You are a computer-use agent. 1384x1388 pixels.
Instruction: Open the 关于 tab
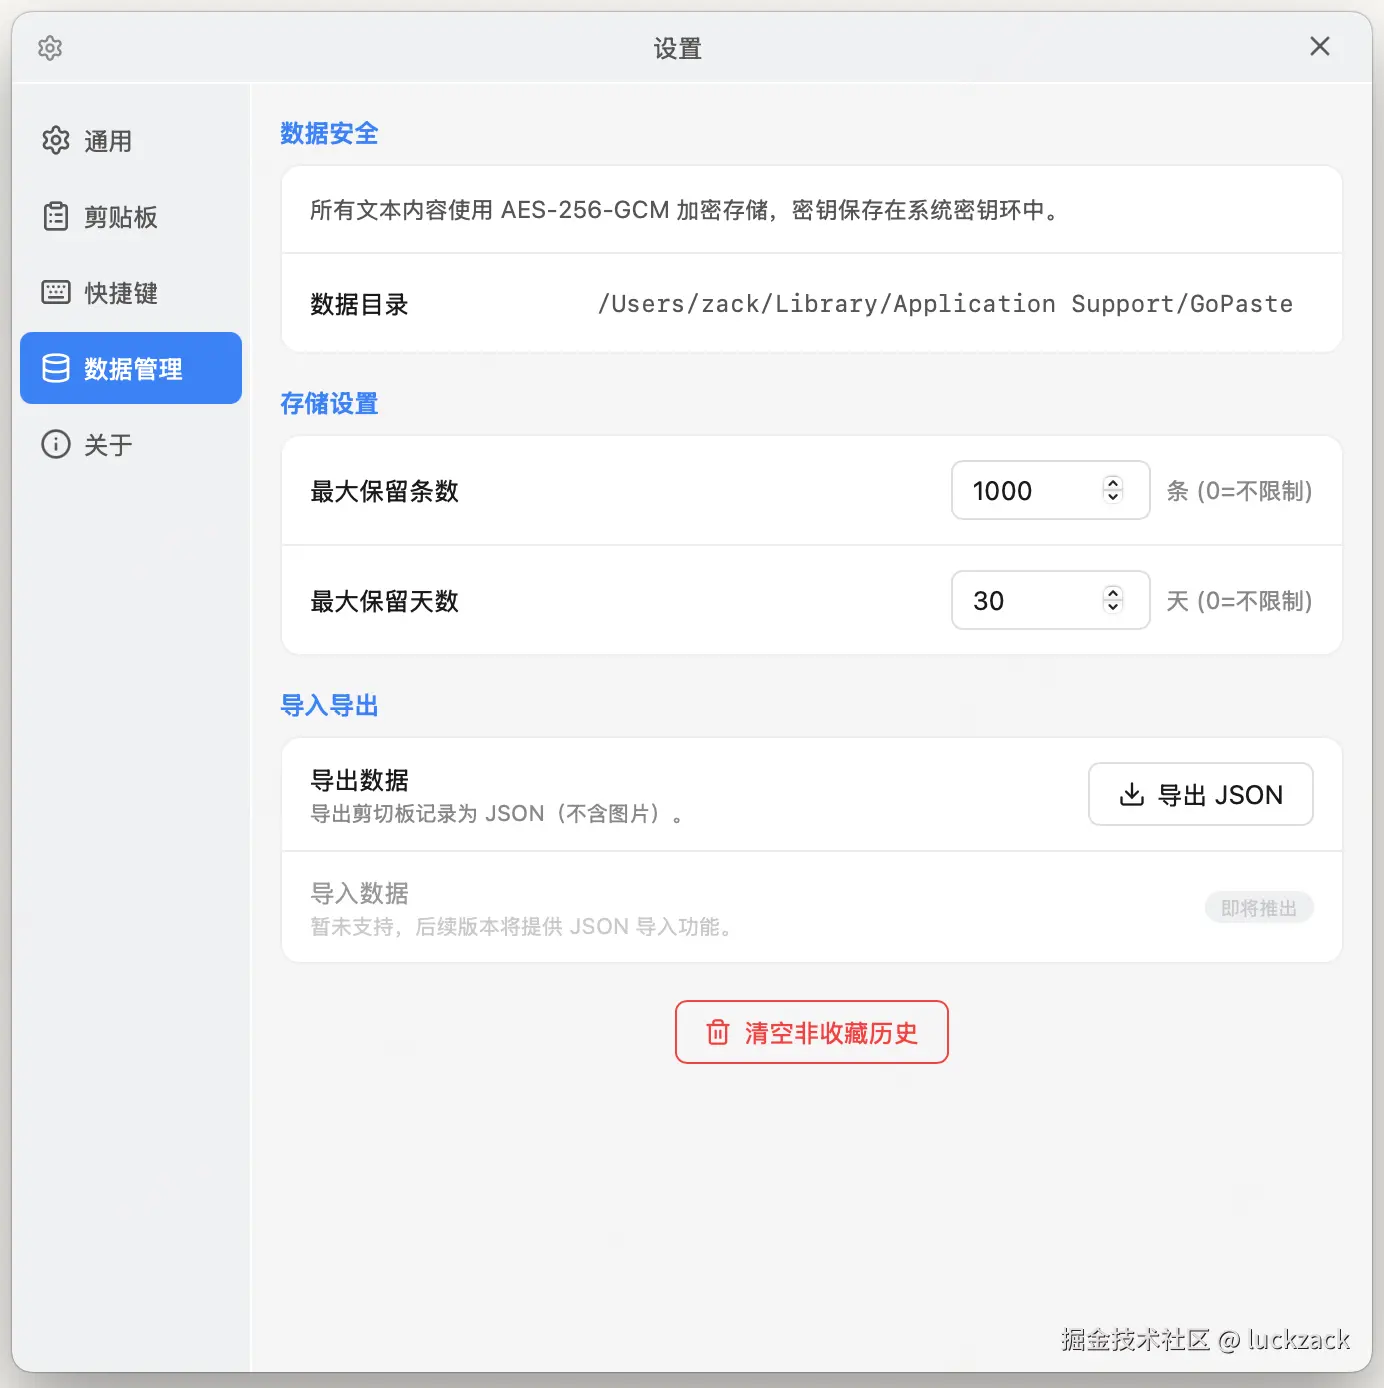131,444
